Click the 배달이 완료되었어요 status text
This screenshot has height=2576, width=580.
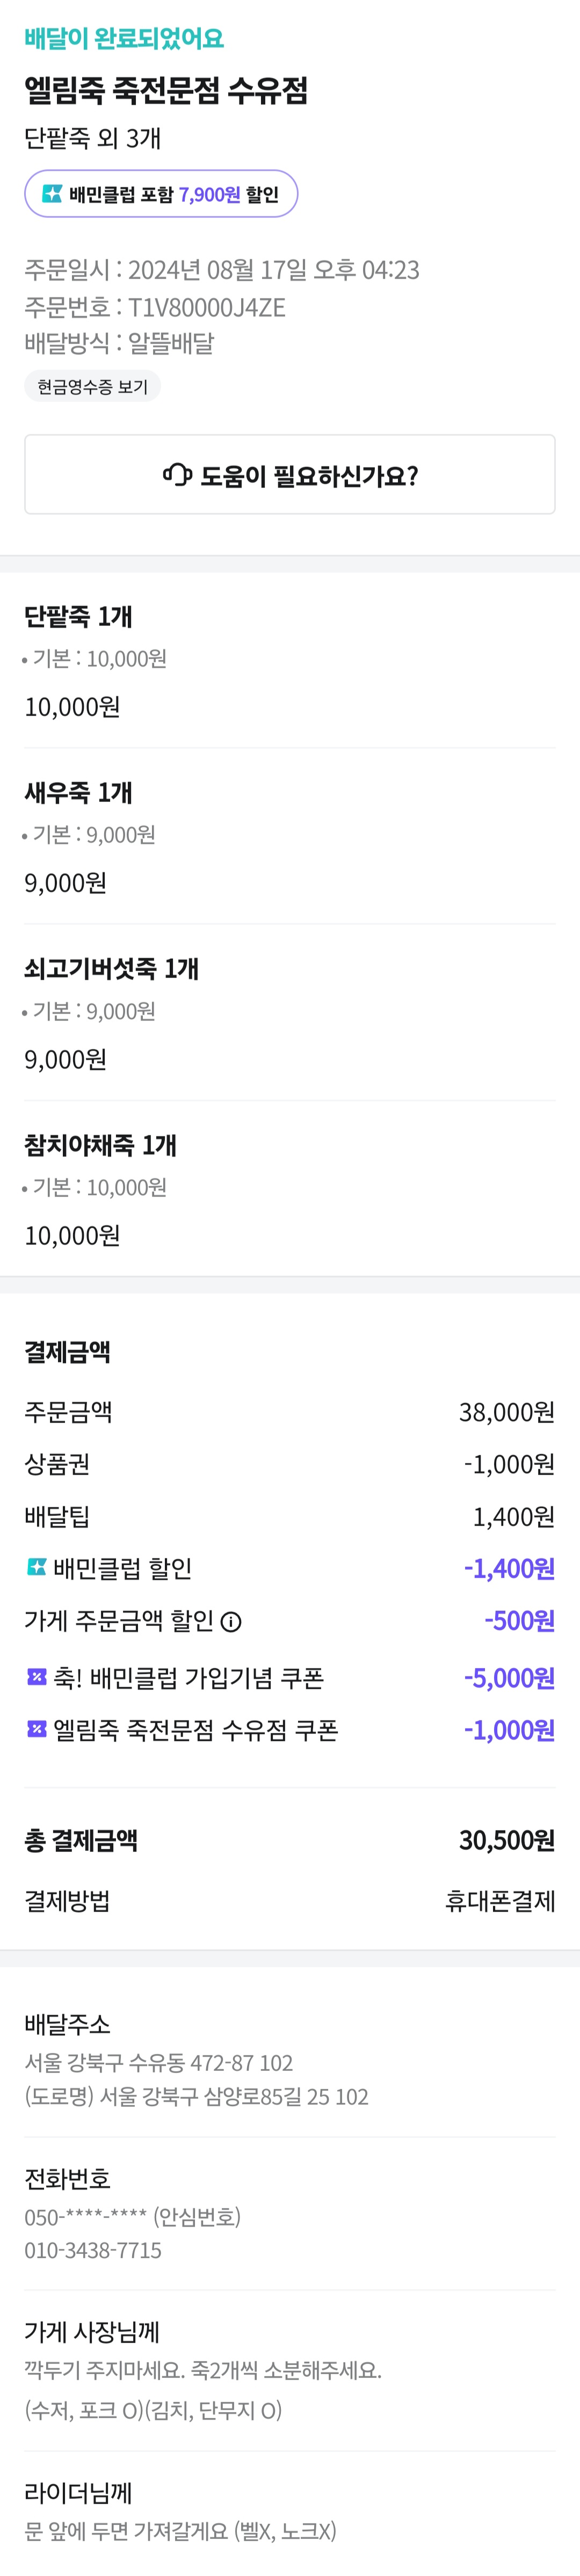[x=124, y=39]
